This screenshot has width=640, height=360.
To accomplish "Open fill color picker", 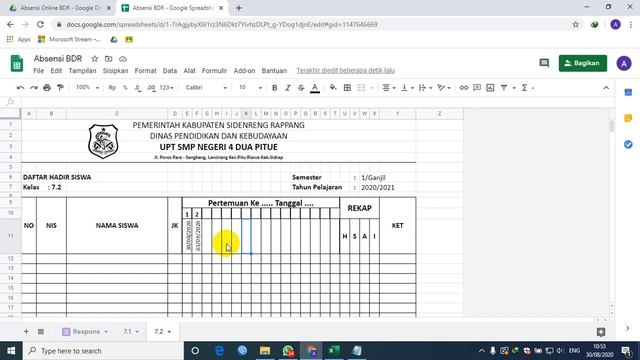I will click(333, 88).
